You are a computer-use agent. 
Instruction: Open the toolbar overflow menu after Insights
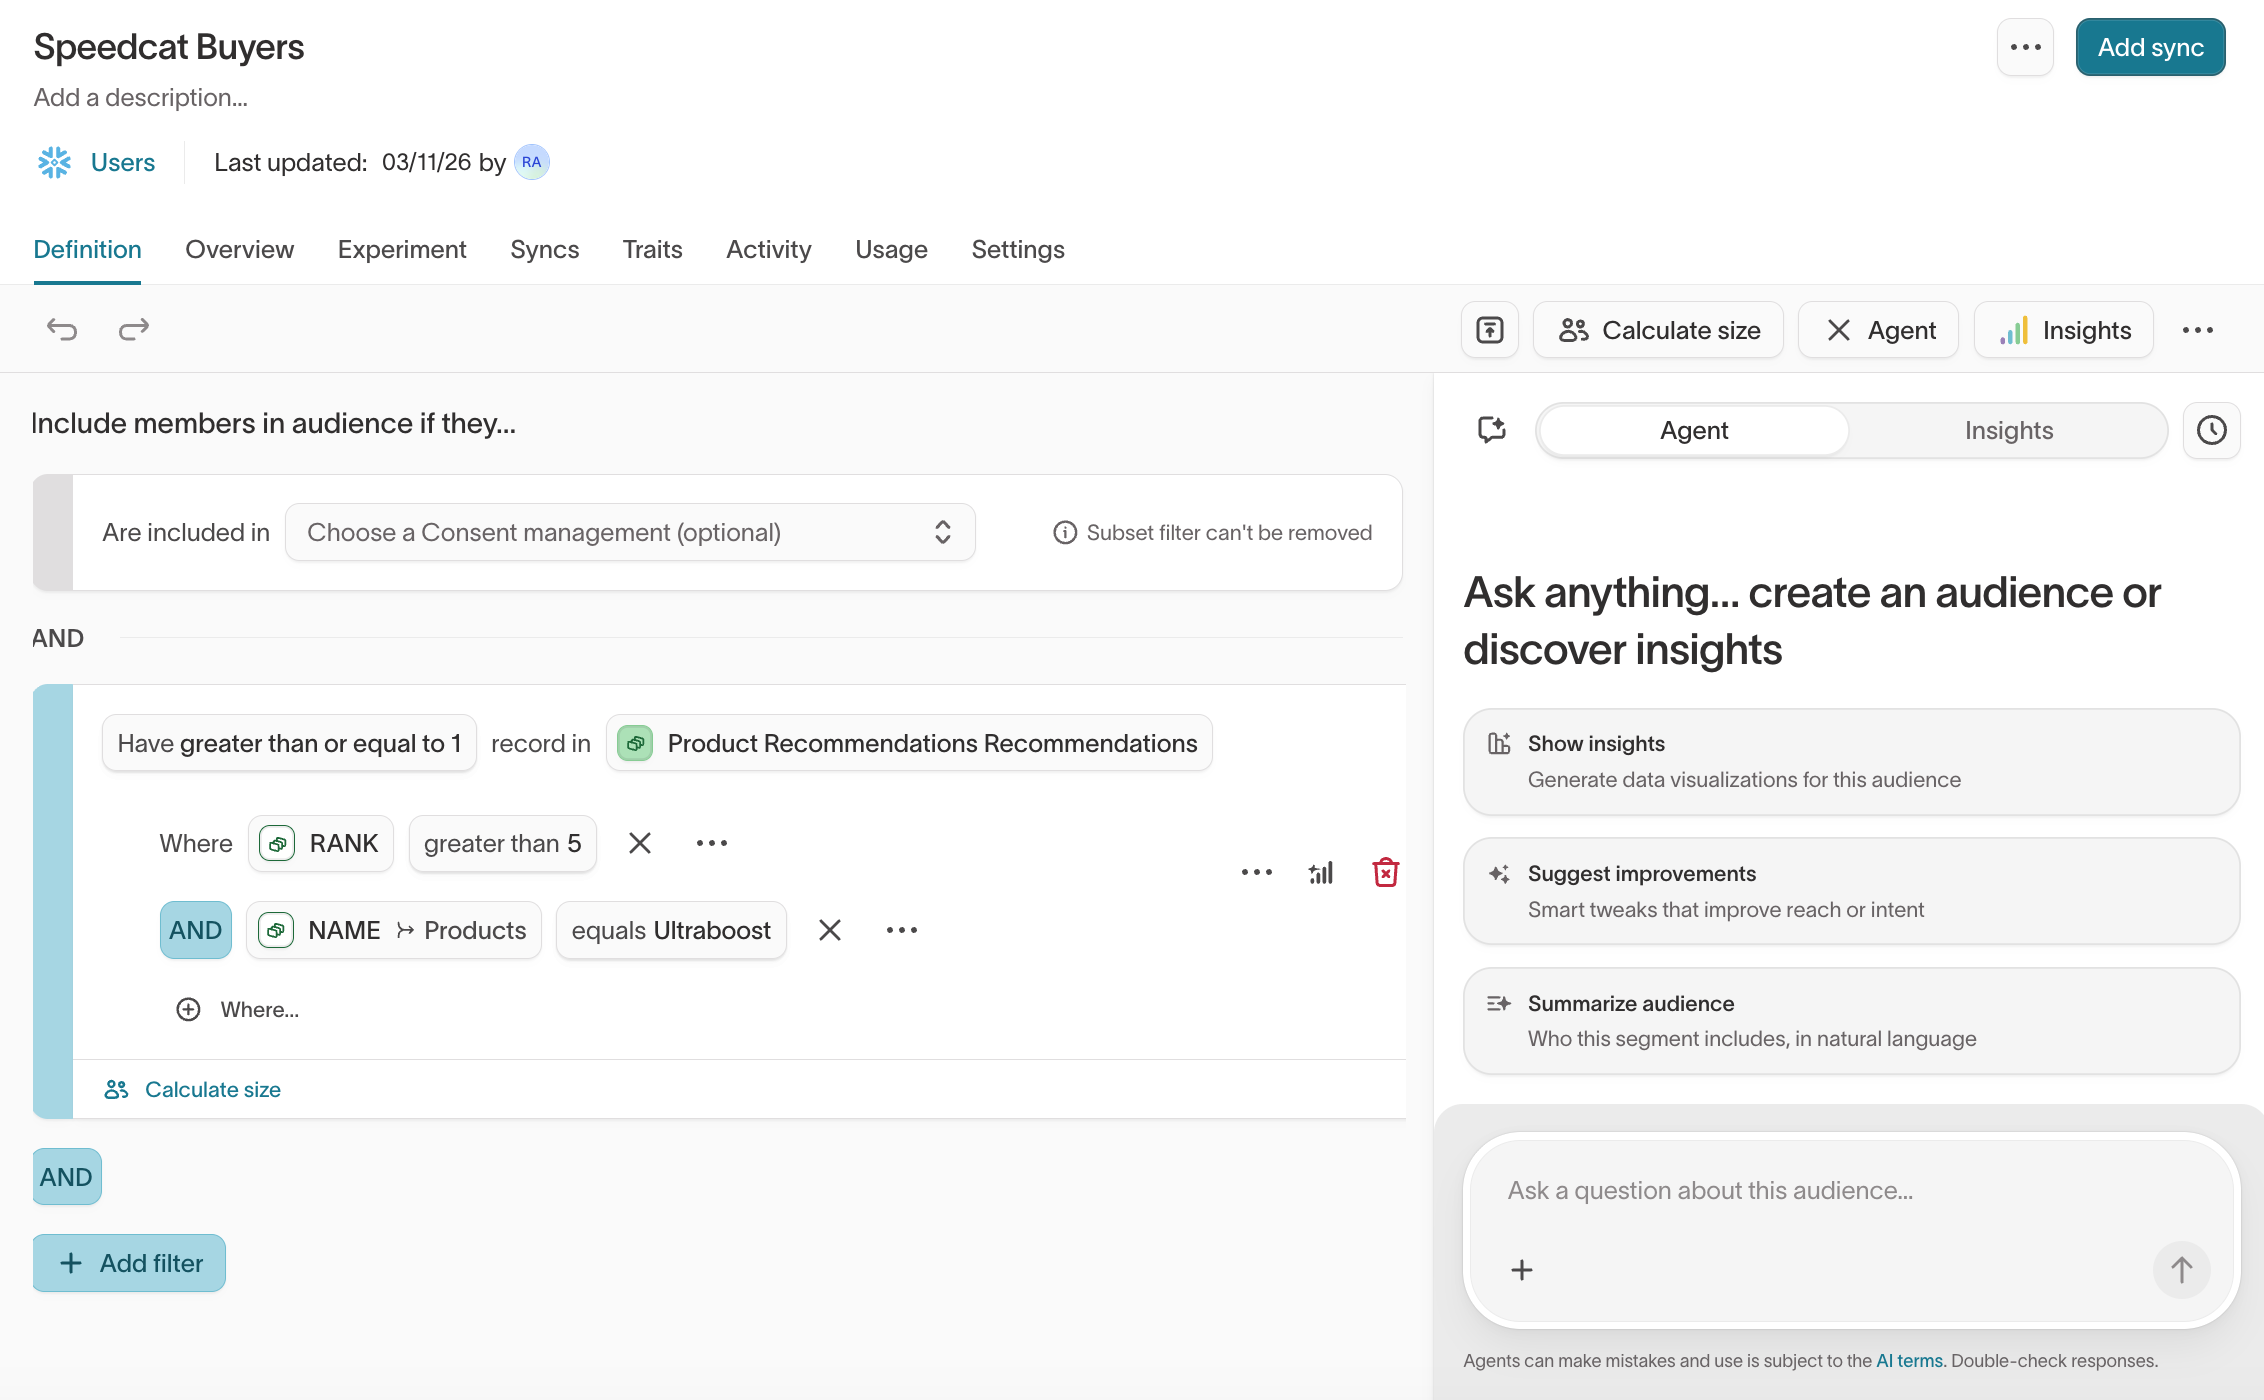coord(2198,330)
